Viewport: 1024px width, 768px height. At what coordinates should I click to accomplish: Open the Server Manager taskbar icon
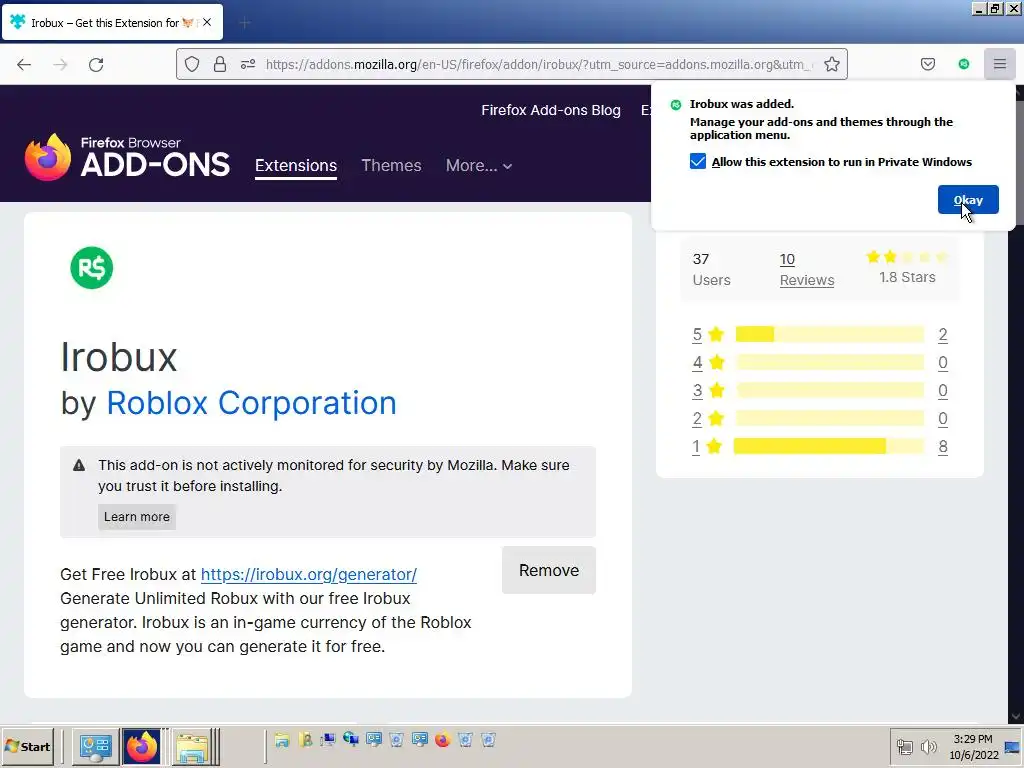[95, 746]
